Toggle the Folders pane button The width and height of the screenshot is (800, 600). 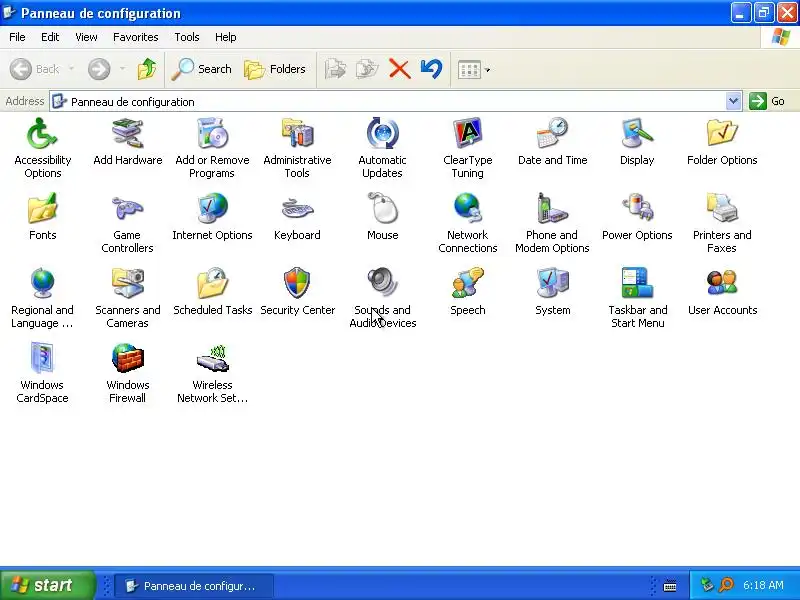[x=275, y=69]
